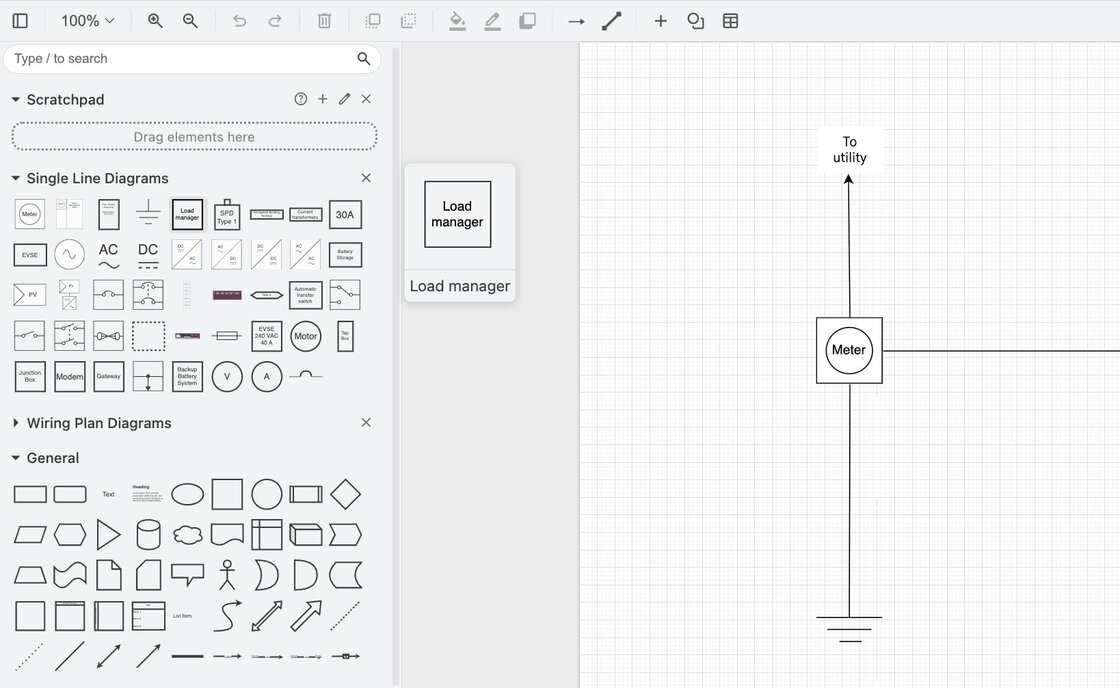
Task: Click the zoom in magnifier icon
Action: point(155,20)
